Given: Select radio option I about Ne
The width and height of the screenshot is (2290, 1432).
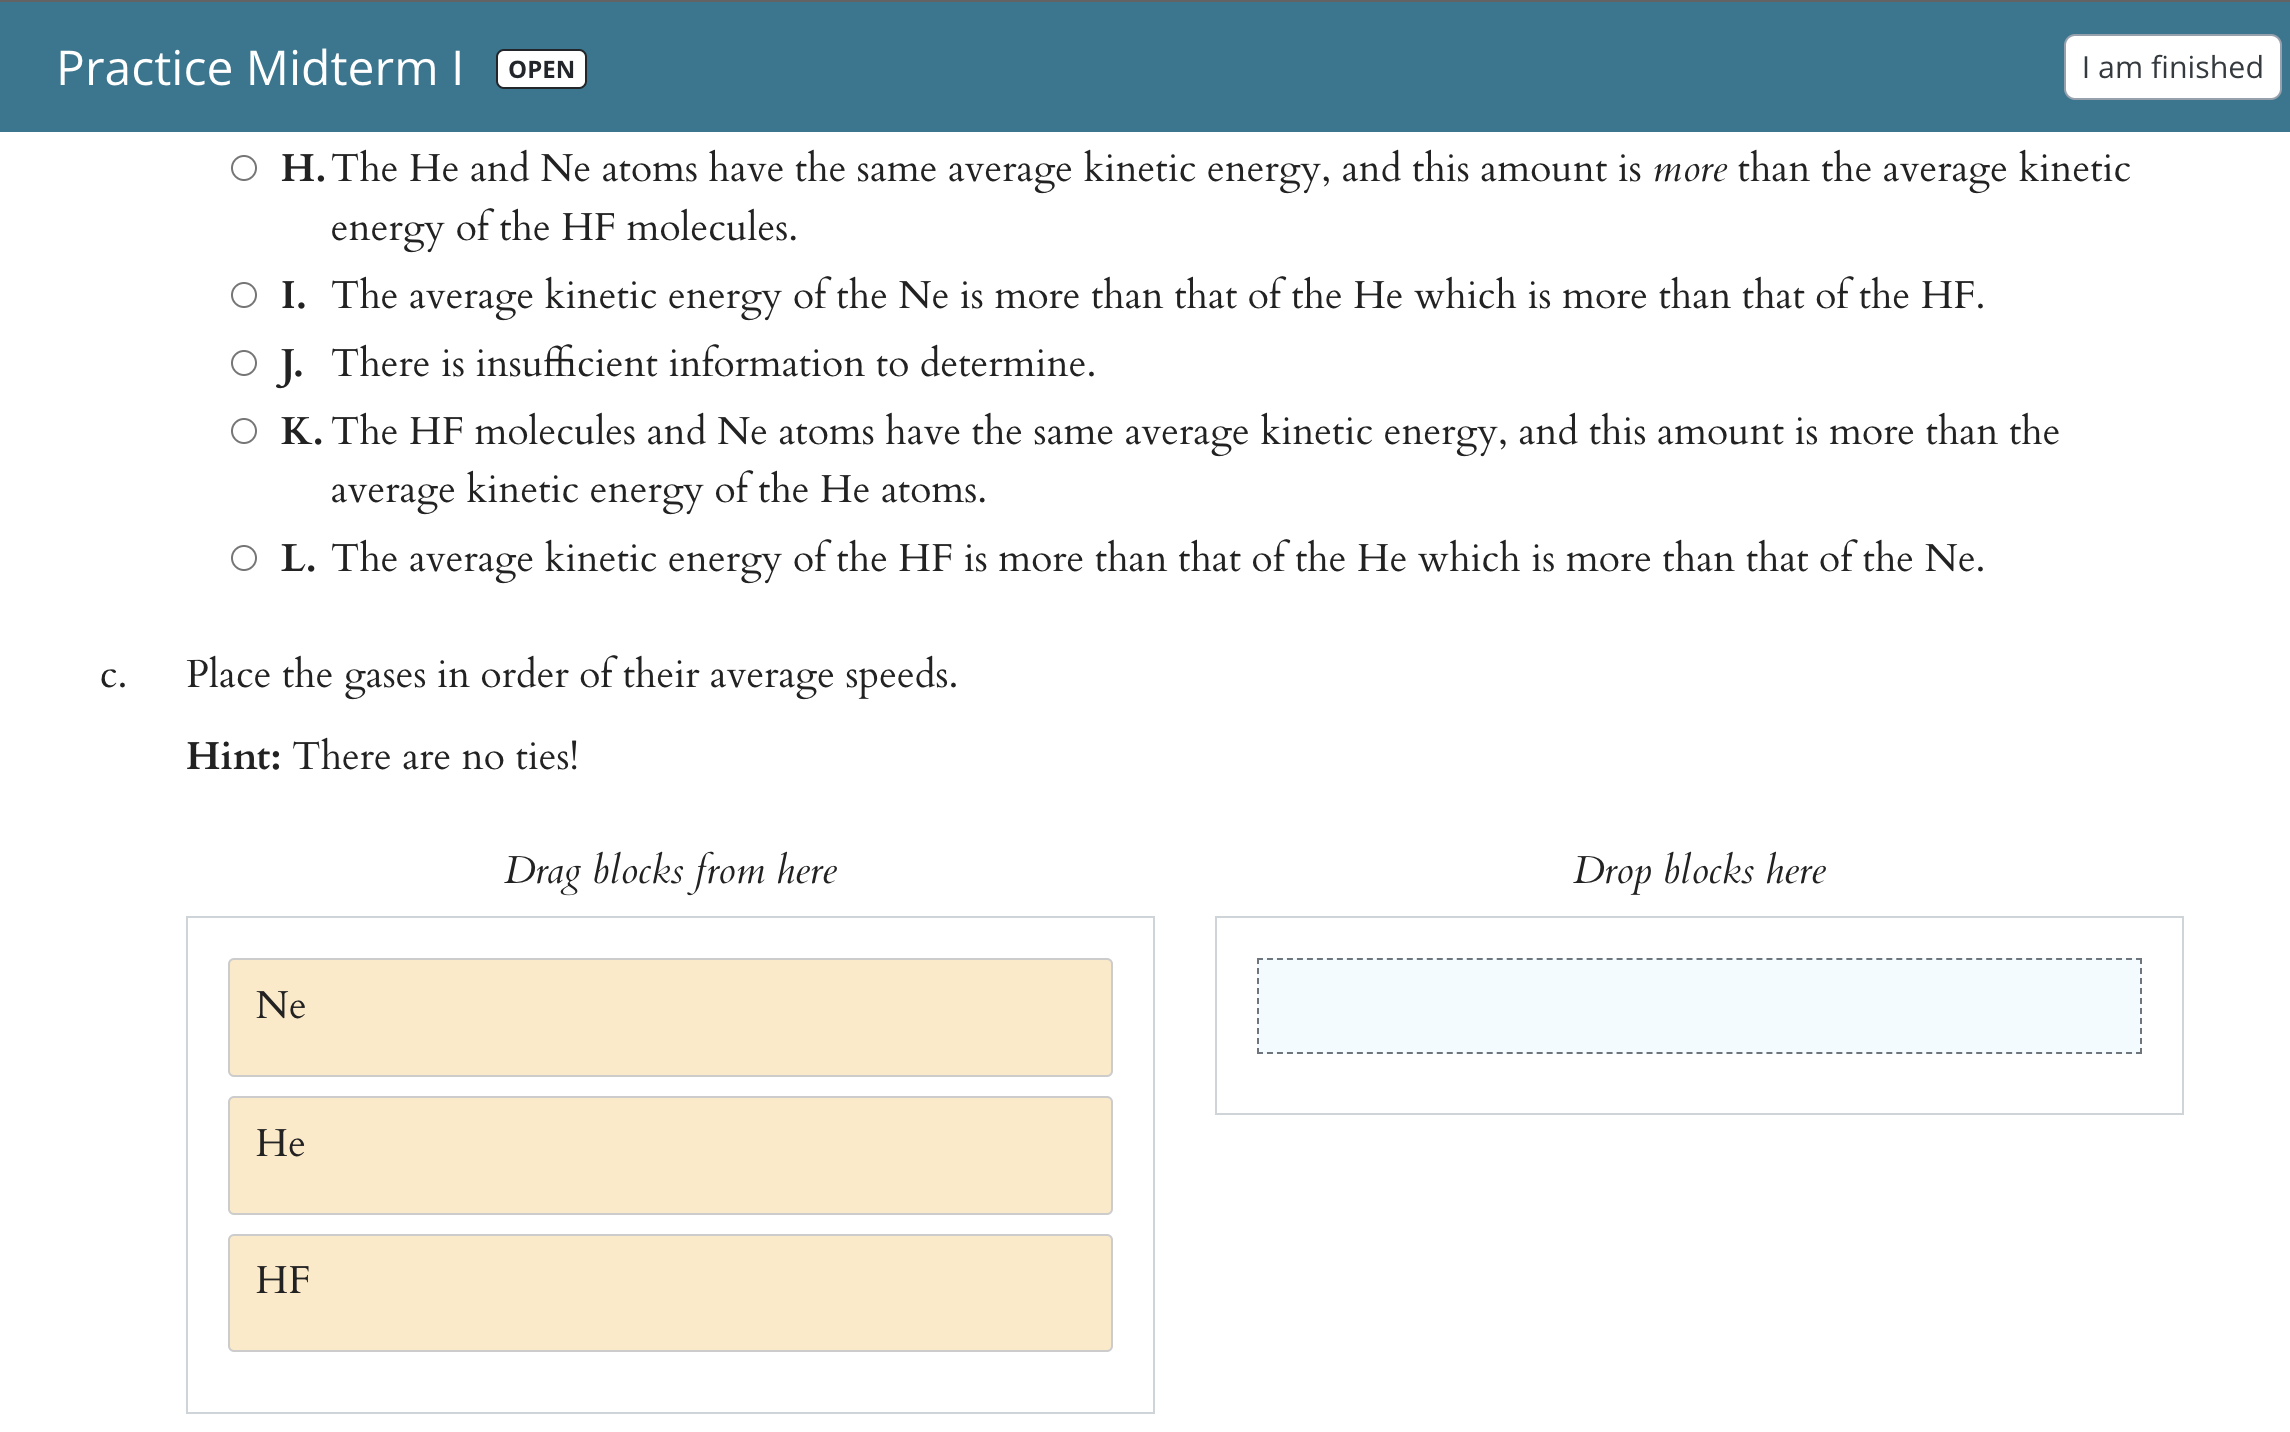Looking at the screenshot, I should 244,295.
